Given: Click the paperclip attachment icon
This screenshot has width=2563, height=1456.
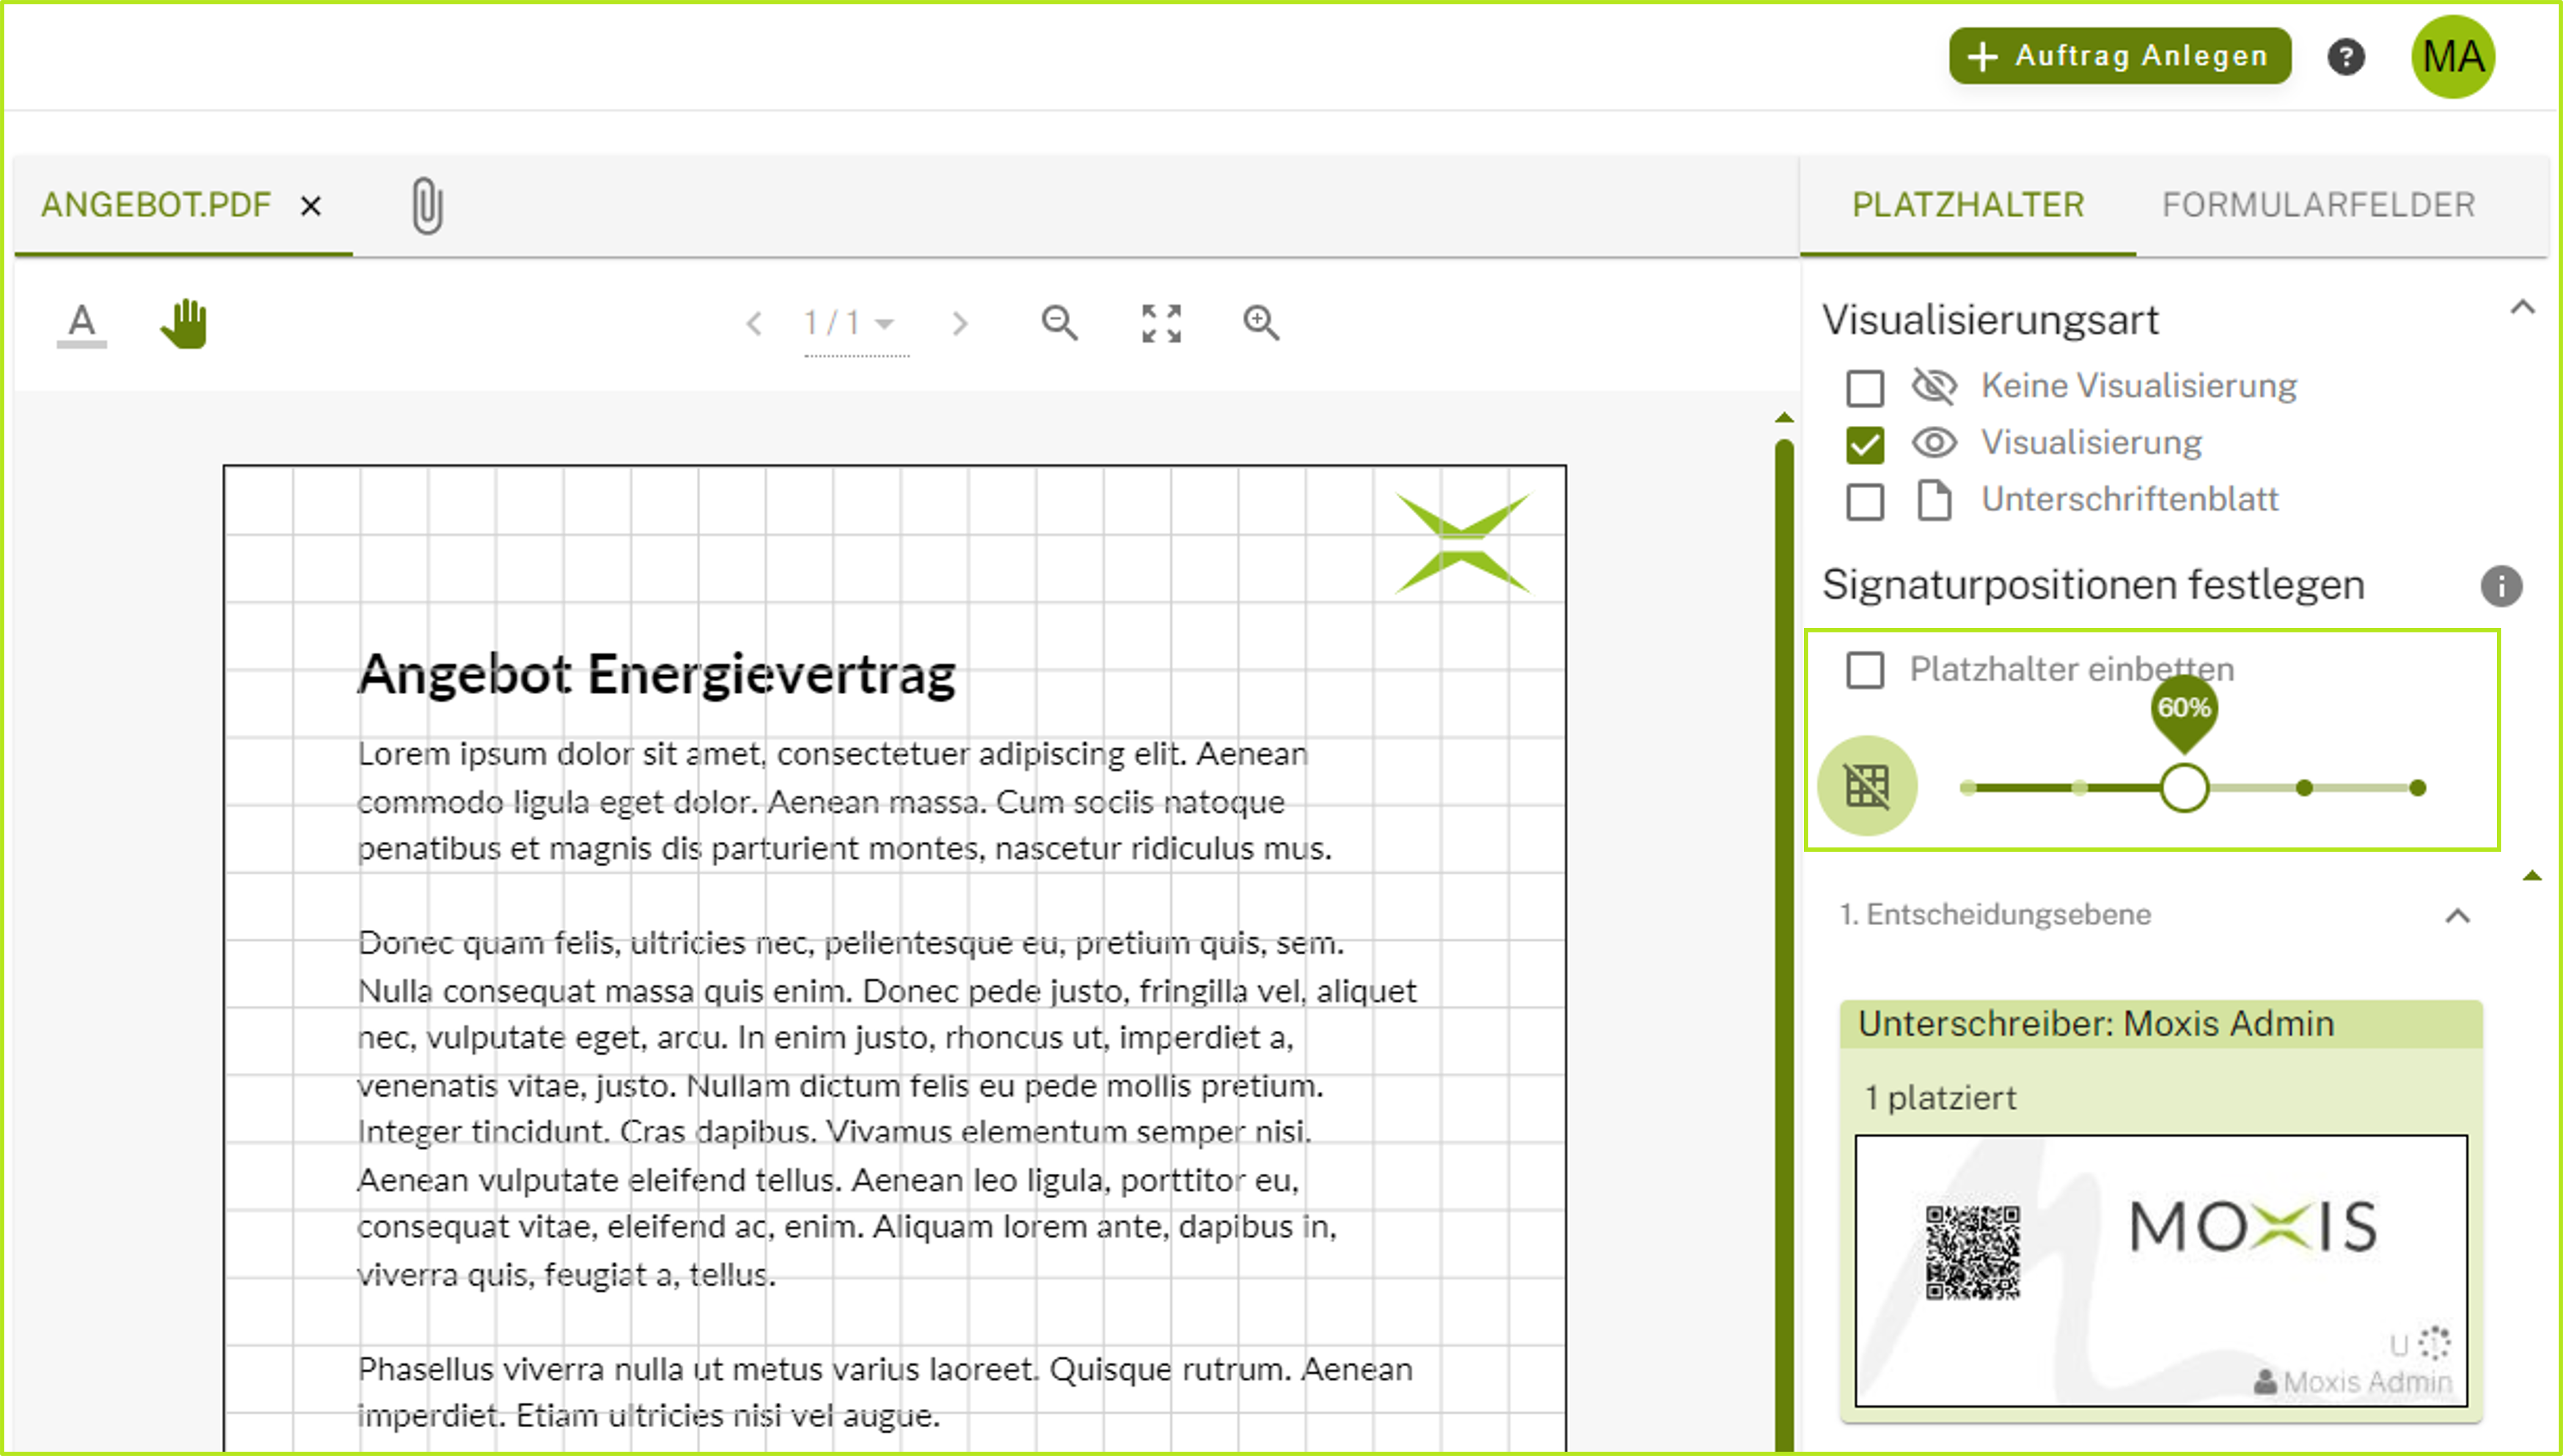Looking at the screenshot, I should pyautogui.click(x=427, y=206).
